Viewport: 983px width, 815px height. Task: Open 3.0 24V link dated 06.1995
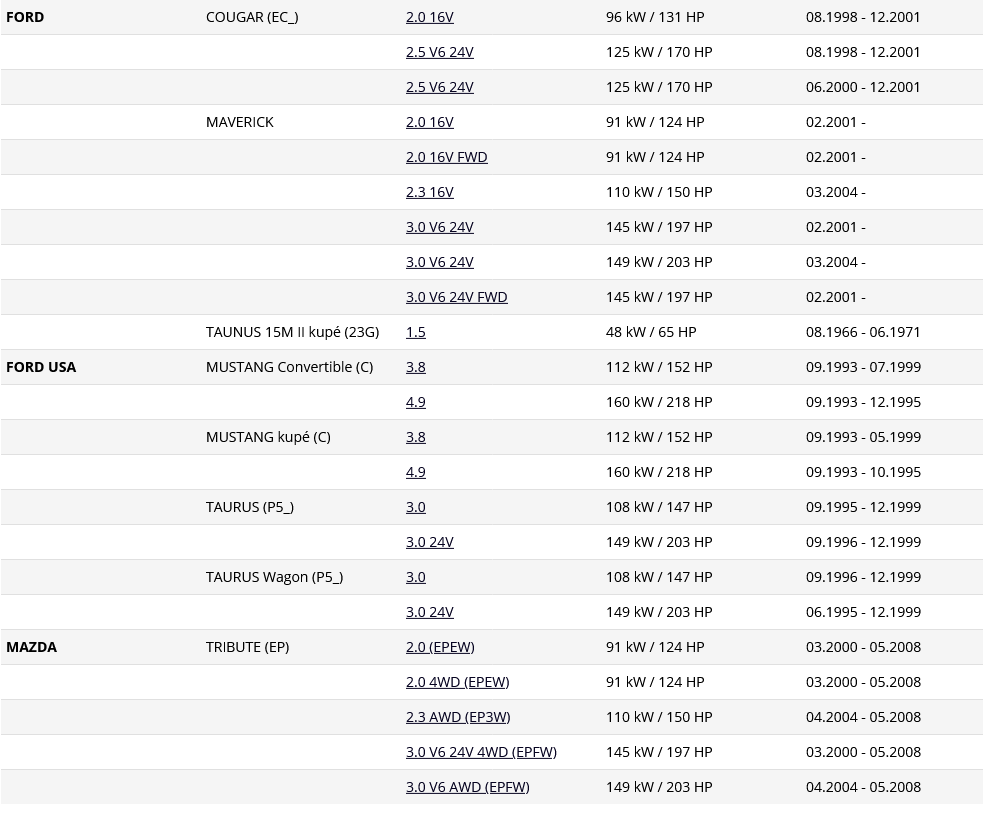[x=429, y=613]
